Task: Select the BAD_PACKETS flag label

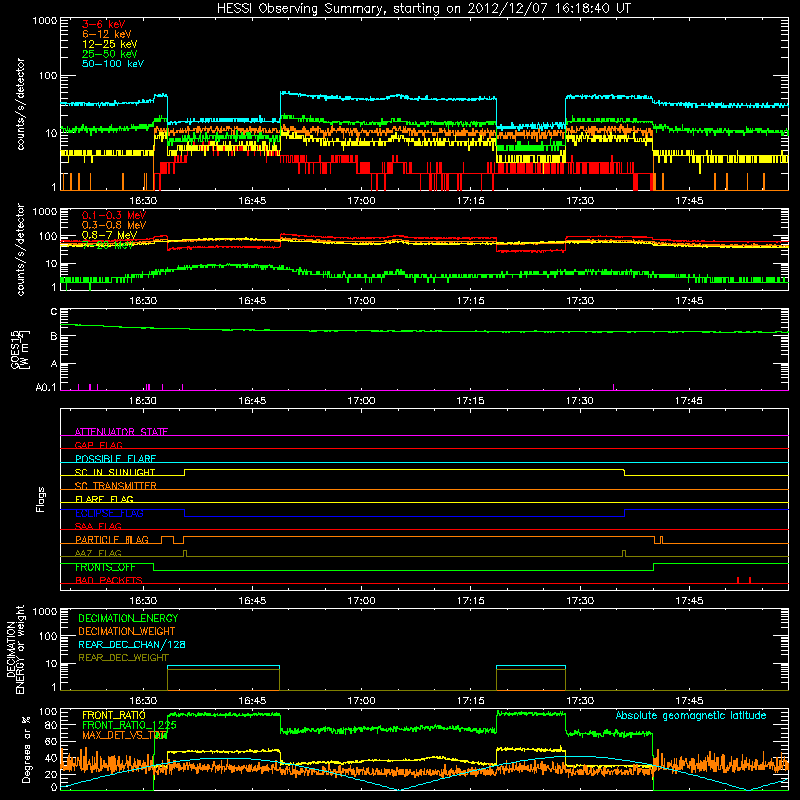Action: (109, 580)
